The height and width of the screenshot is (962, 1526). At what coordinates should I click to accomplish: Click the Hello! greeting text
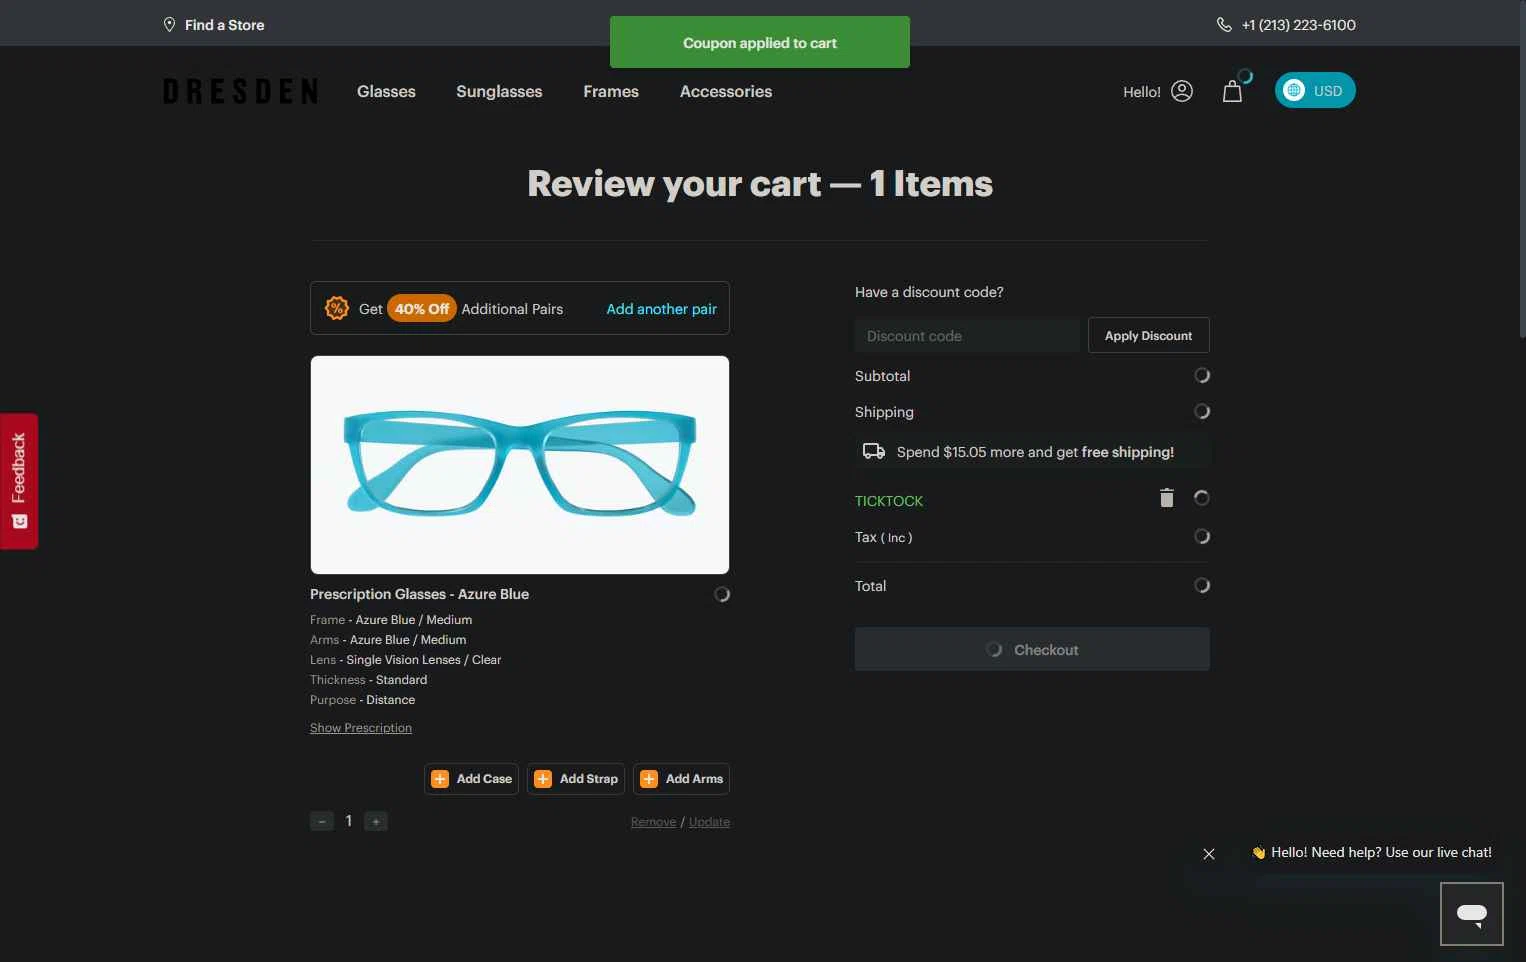tap(1141, 92)
